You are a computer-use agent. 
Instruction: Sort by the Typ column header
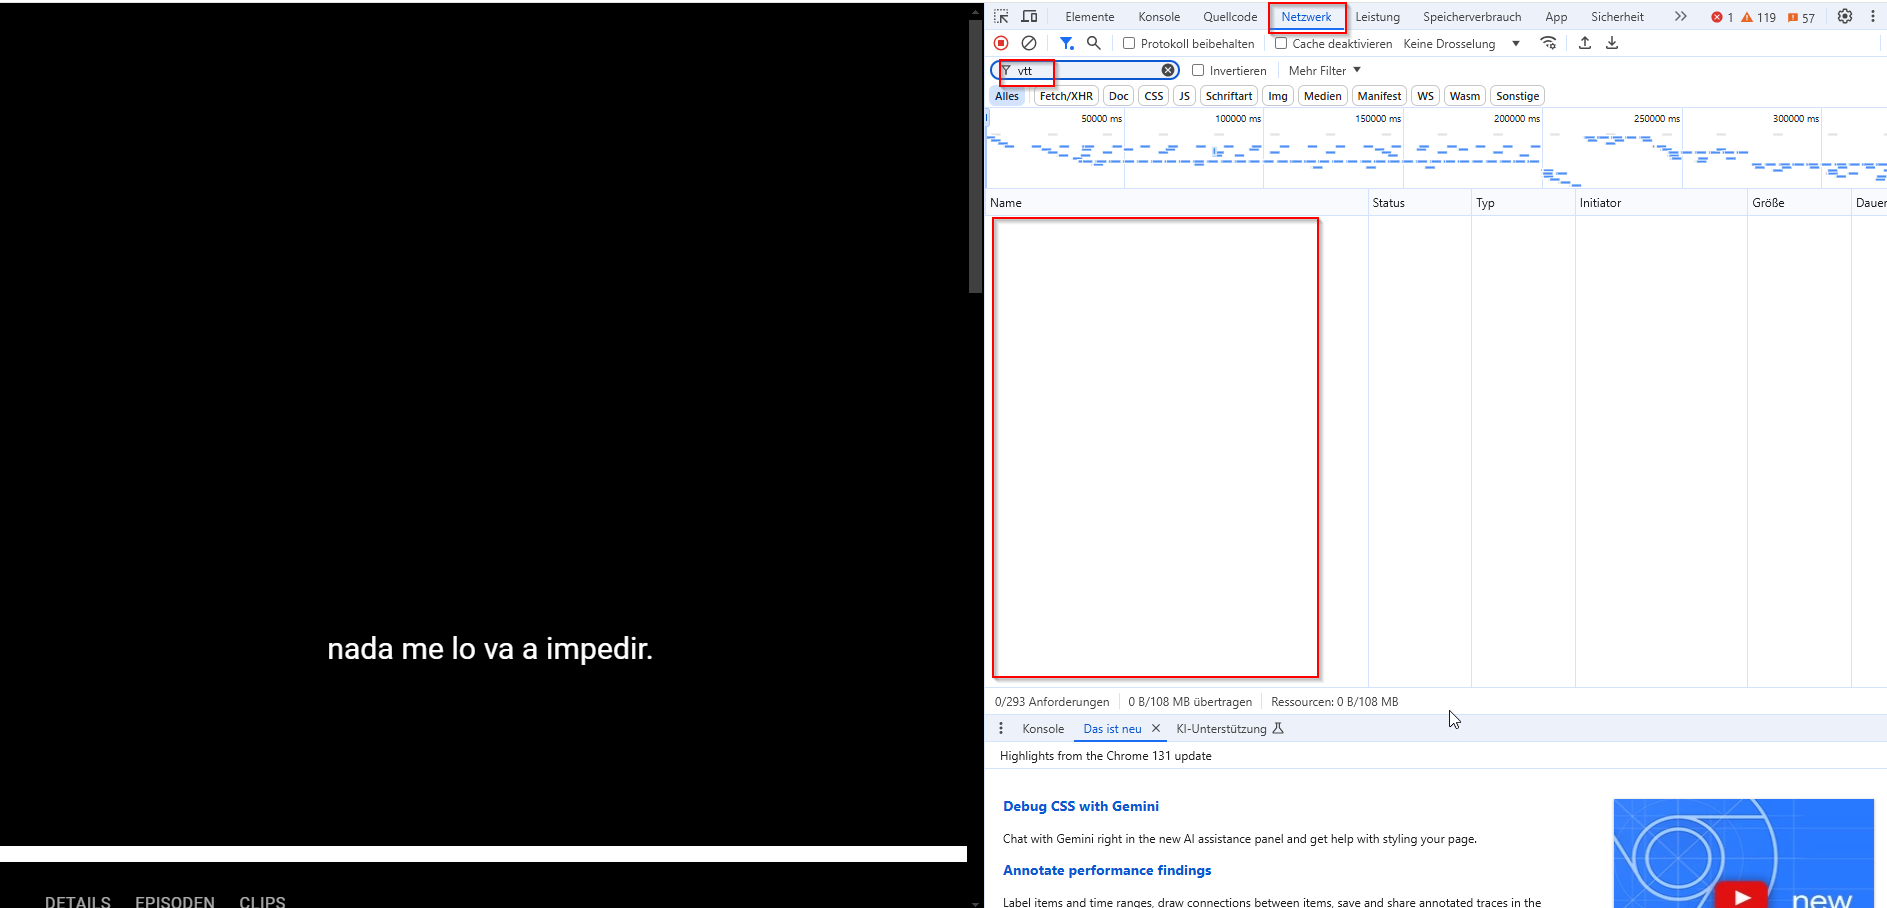point(1523,202)
